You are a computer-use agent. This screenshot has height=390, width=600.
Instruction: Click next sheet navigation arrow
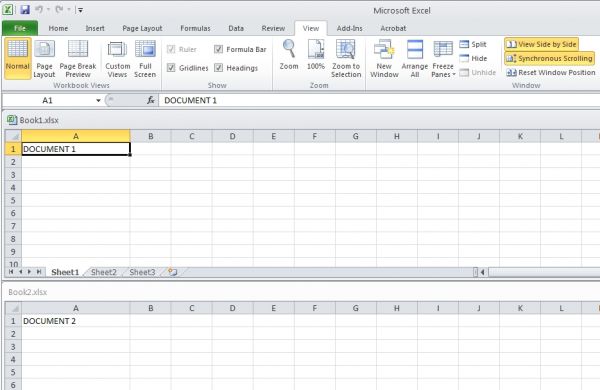pyautogui.click(x=29, y=272)
